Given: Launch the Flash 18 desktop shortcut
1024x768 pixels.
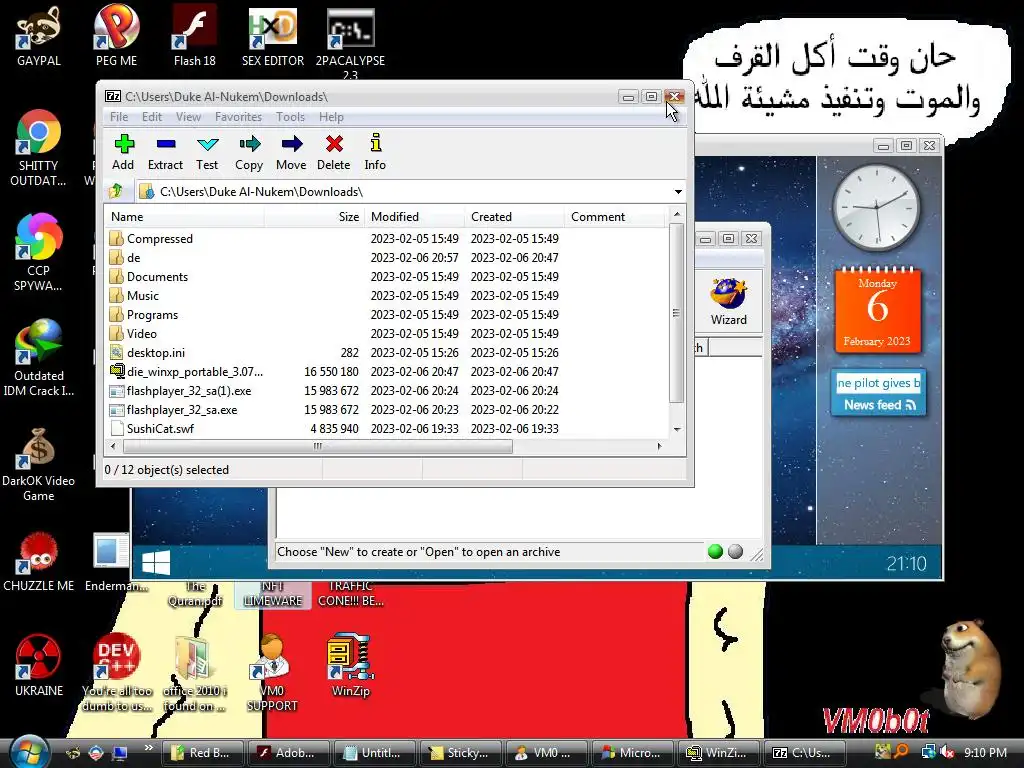Looking at the screenshot, I should pos(195,36).
